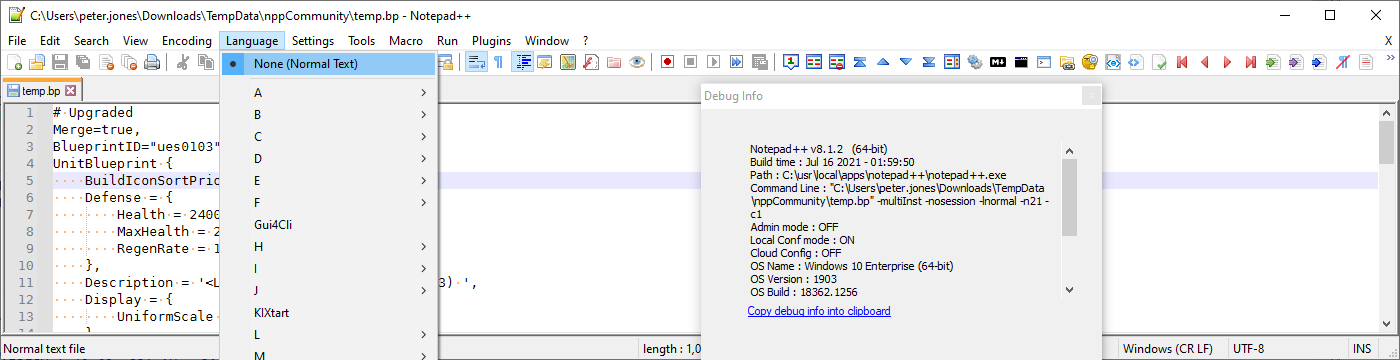Screen dimensions: 1400x360
Task: Click the Playback macro icon
Action: pos(713,62)
